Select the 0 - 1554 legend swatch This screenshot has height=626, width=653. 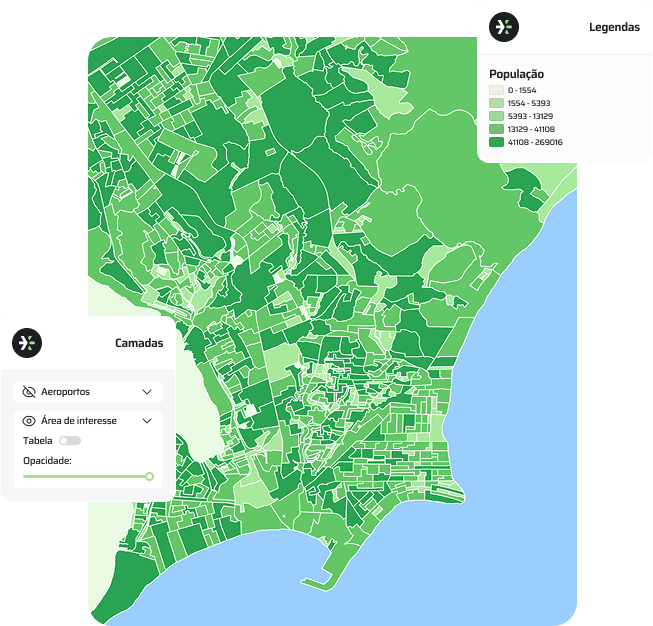[496, 91]
